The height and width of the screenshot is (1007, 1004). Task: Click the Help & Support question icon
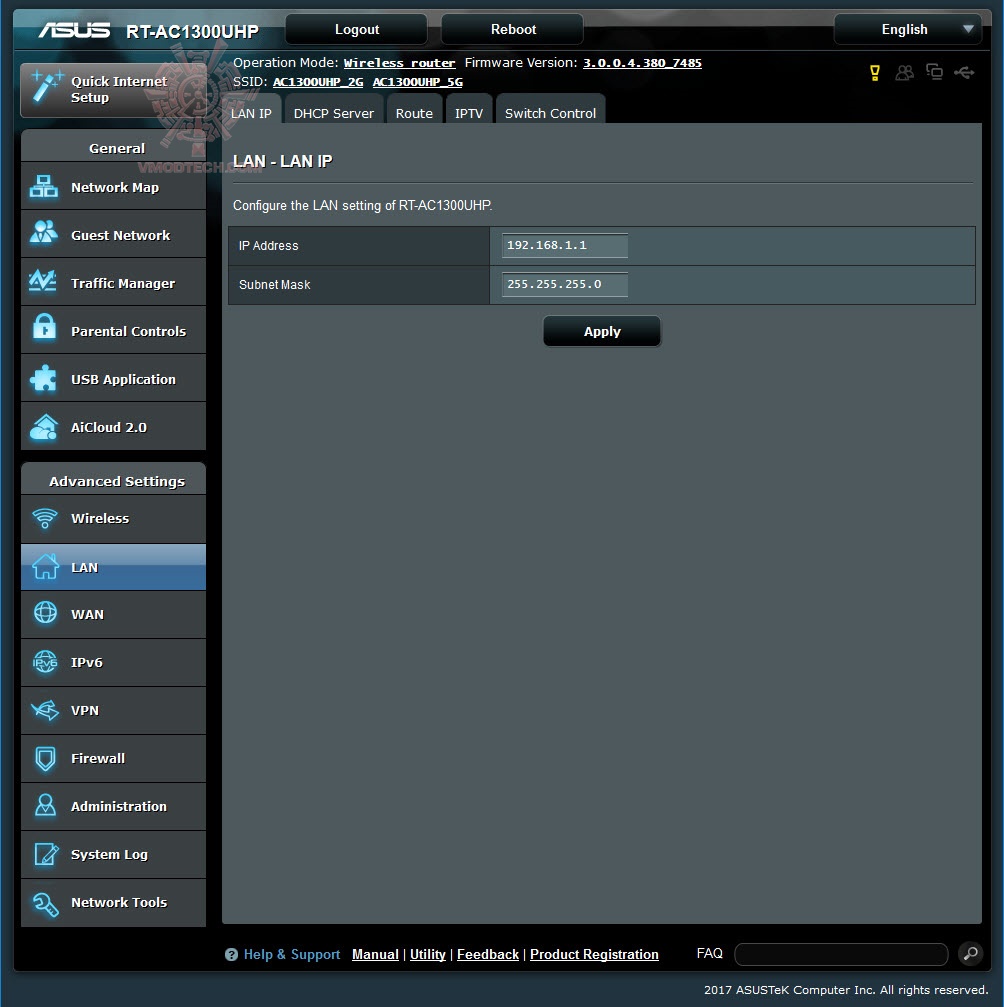tap(231, 954)
